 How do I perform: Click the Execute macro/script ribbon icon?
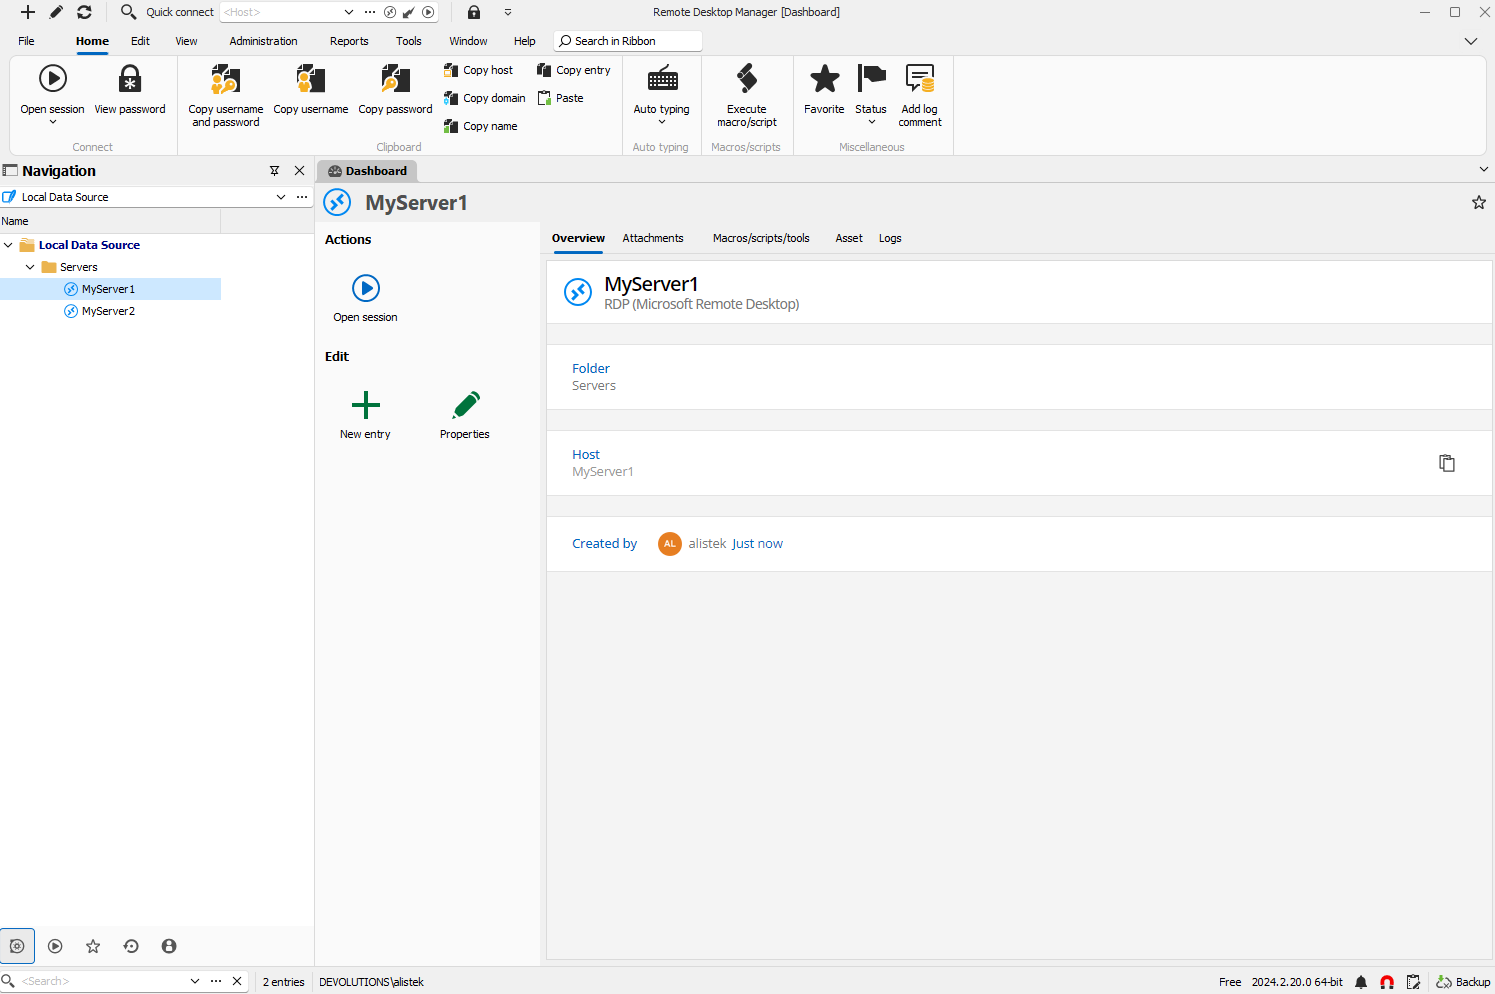[747, 78]
